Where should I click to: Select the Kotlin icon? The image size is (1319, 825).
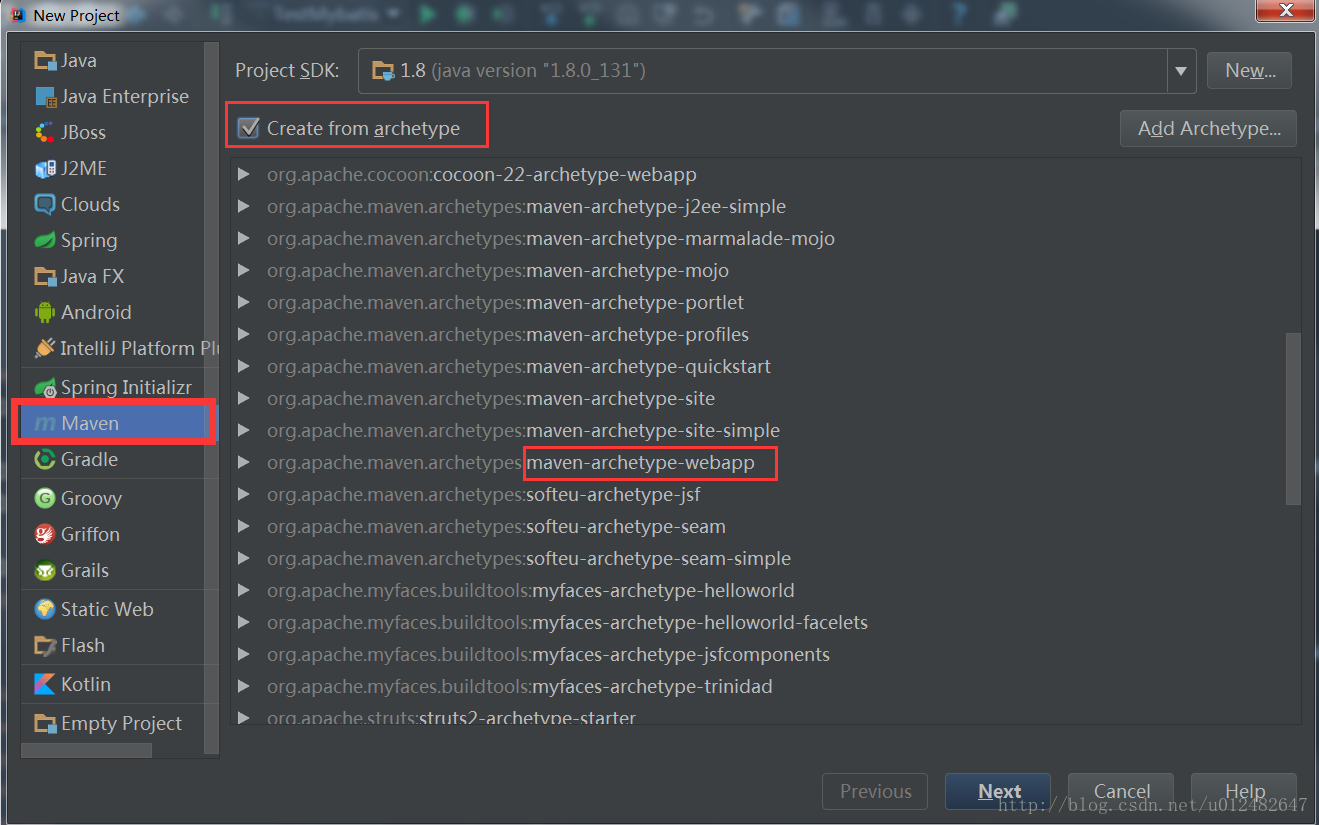pyautogui.click(x=45, y=684)
